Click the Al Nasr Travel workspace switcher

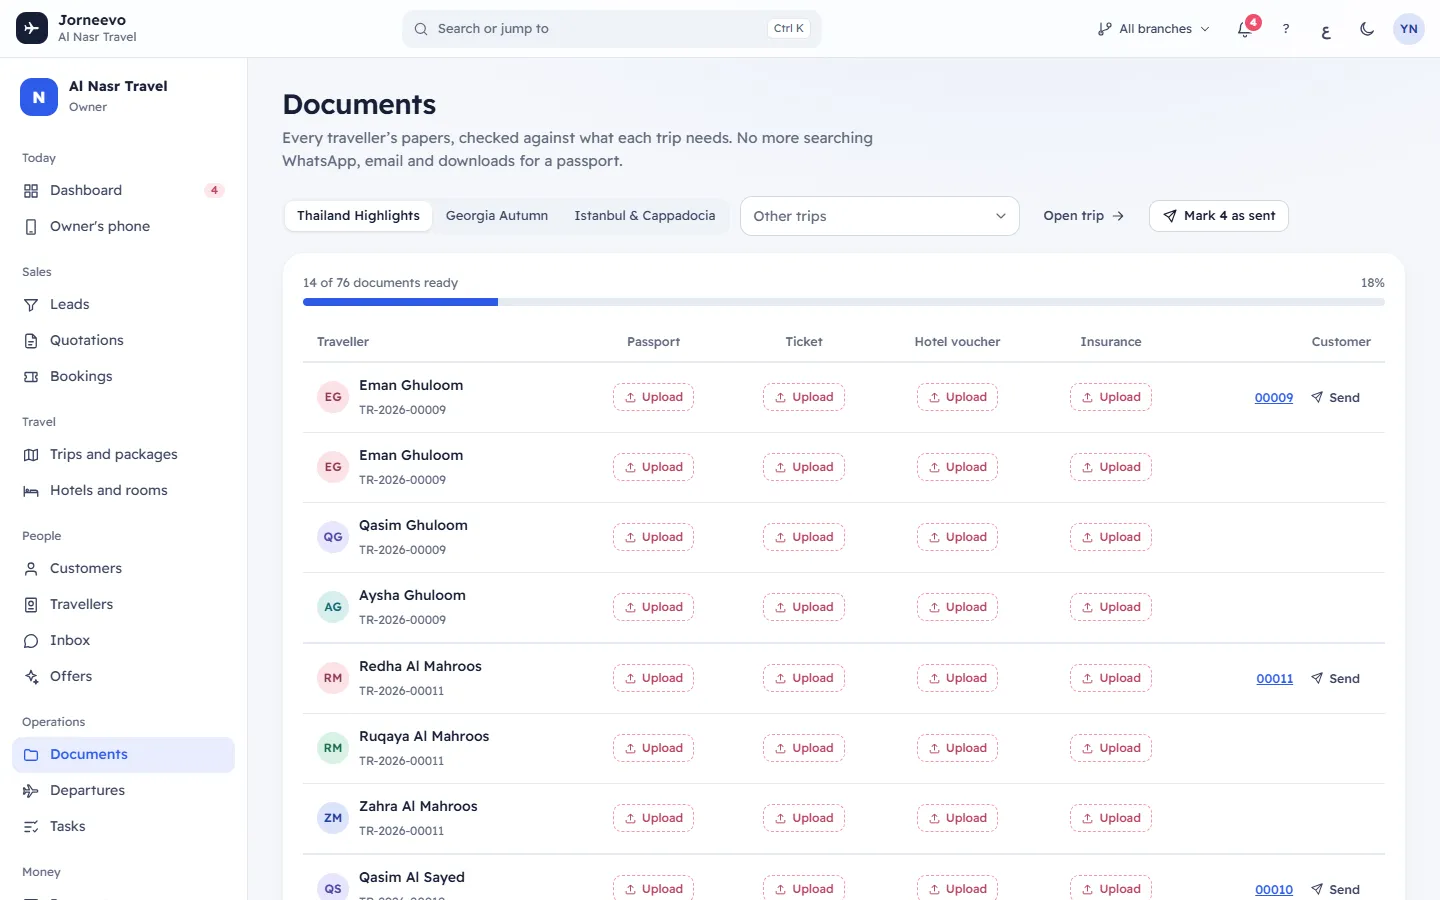click(x=123, y=96)
